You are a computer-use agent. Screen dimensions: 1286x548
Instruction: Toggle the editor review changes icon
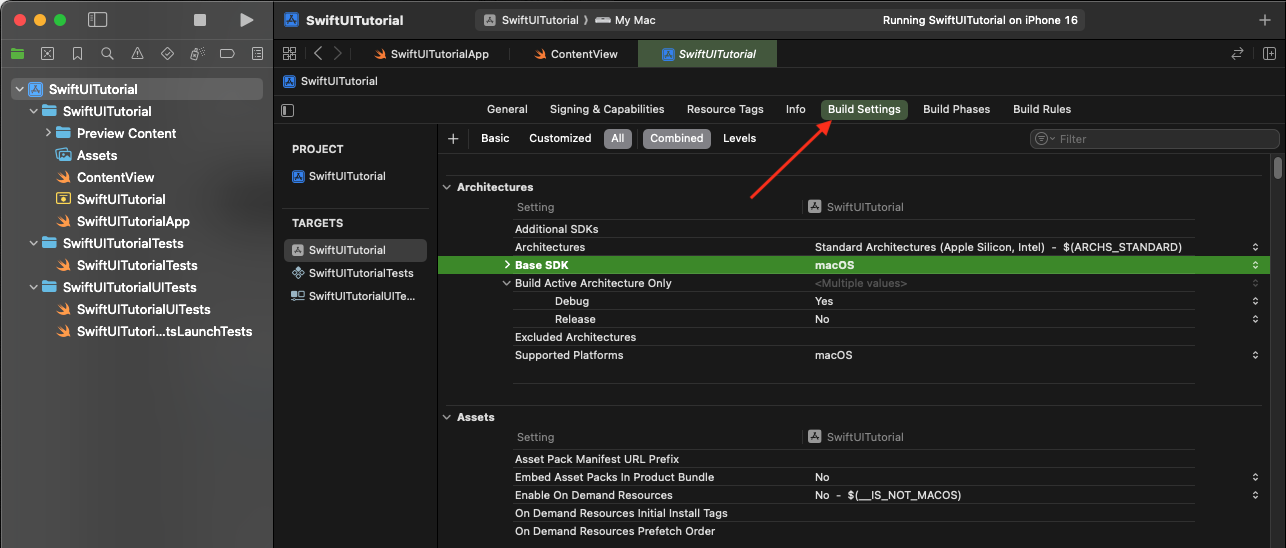click(x=1237, y=54)
